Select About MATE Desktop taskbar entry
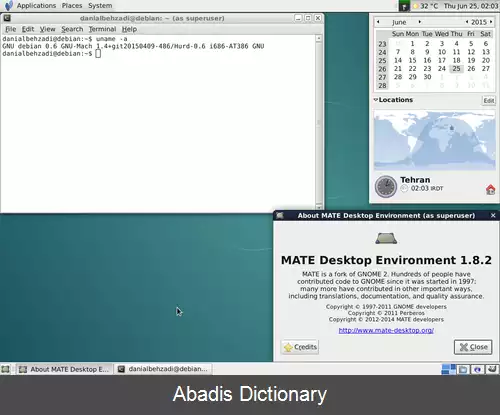Image resolution: width=500 pixels, height=415 pixels. click(64, 369)
